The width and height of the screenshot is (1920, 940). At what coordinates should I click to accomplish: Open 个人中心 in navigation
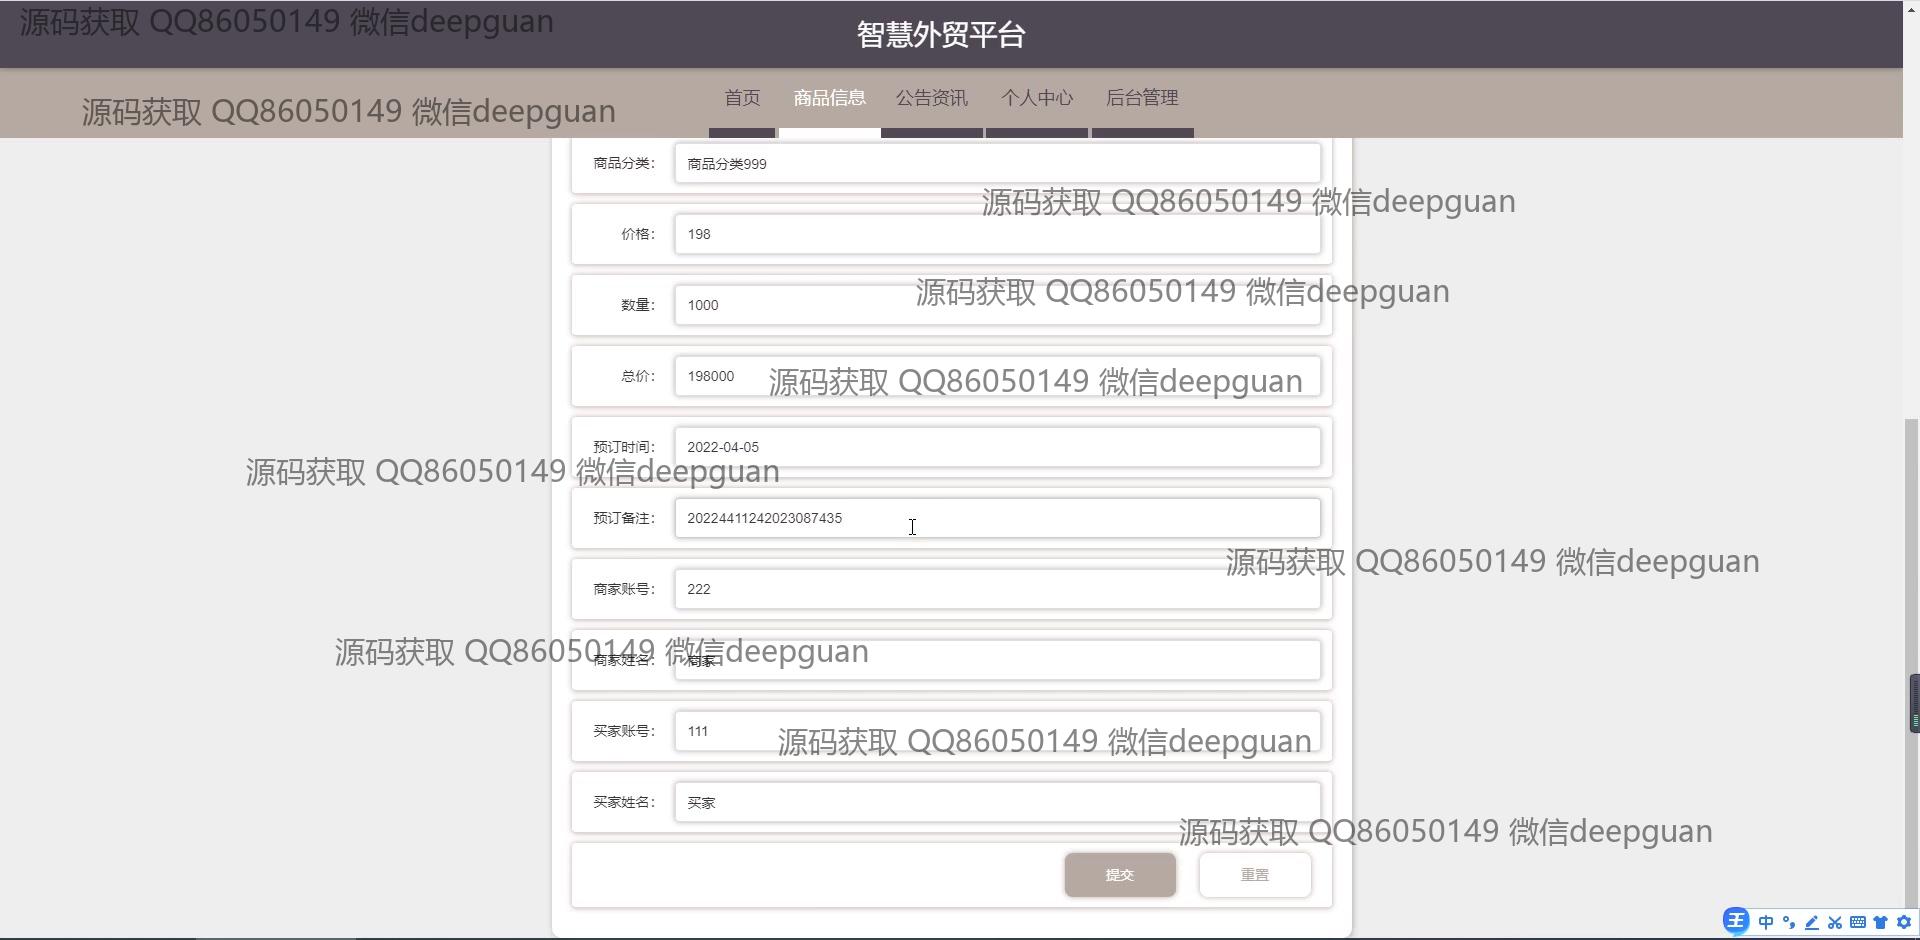tap(1037, 98)
